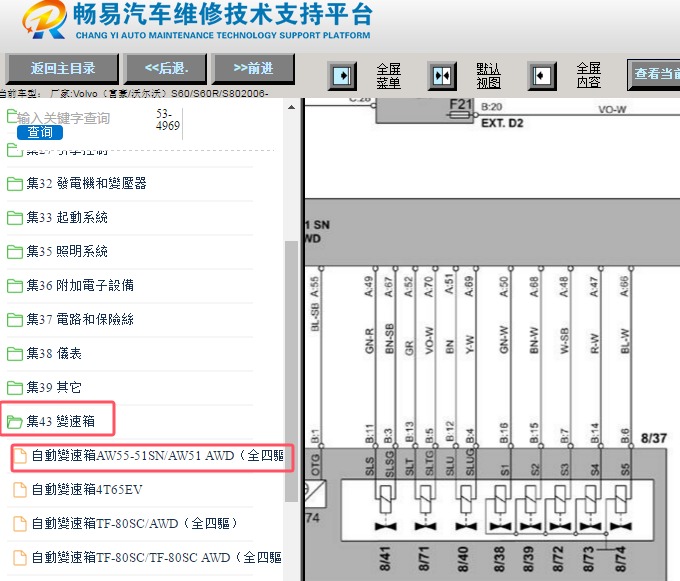Open document 自動變速箱TF-80SC/TF-80SC AWD
The height and width of the screenshot is (581, 680).
pos(157,557)
